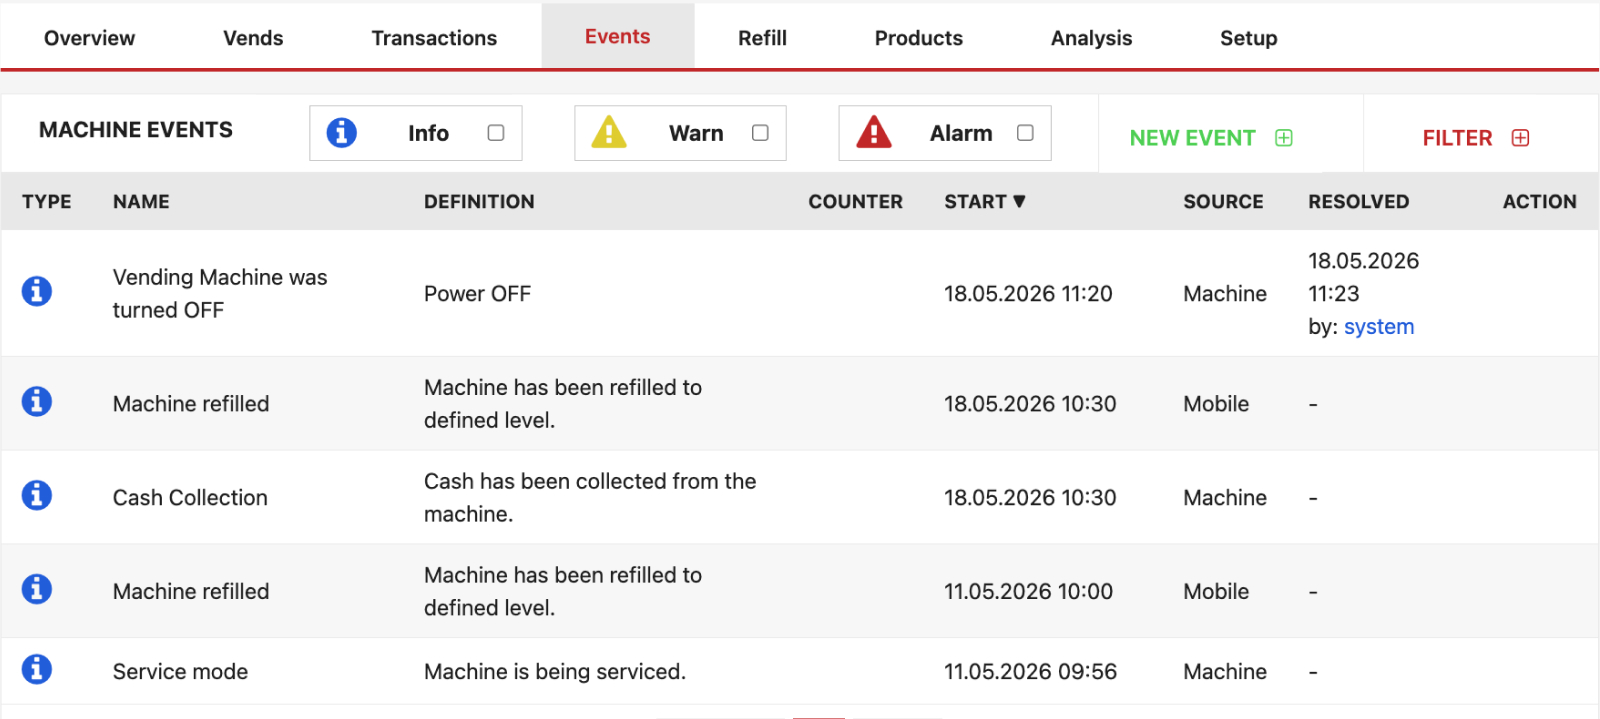Viewport: 1600px width, 719px height.
Task: Click the NAME column header
Action: coord(141,201)
